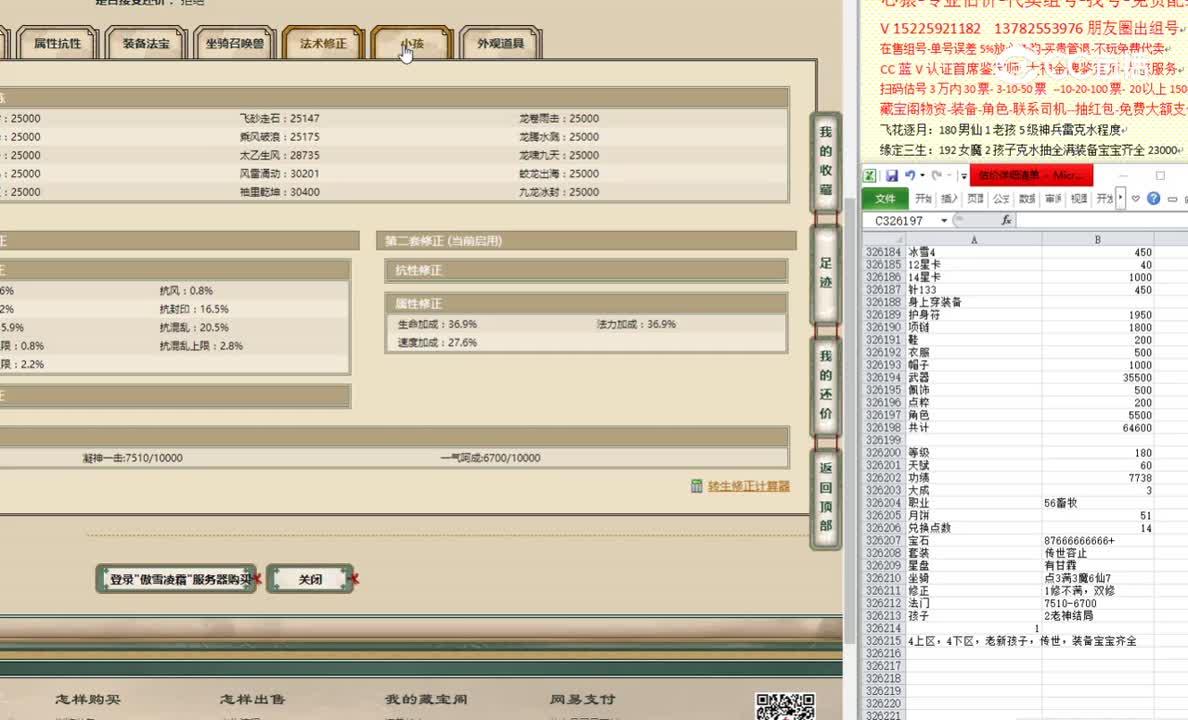Select cell B326208 showing 传世容止

pos(1098,552)
